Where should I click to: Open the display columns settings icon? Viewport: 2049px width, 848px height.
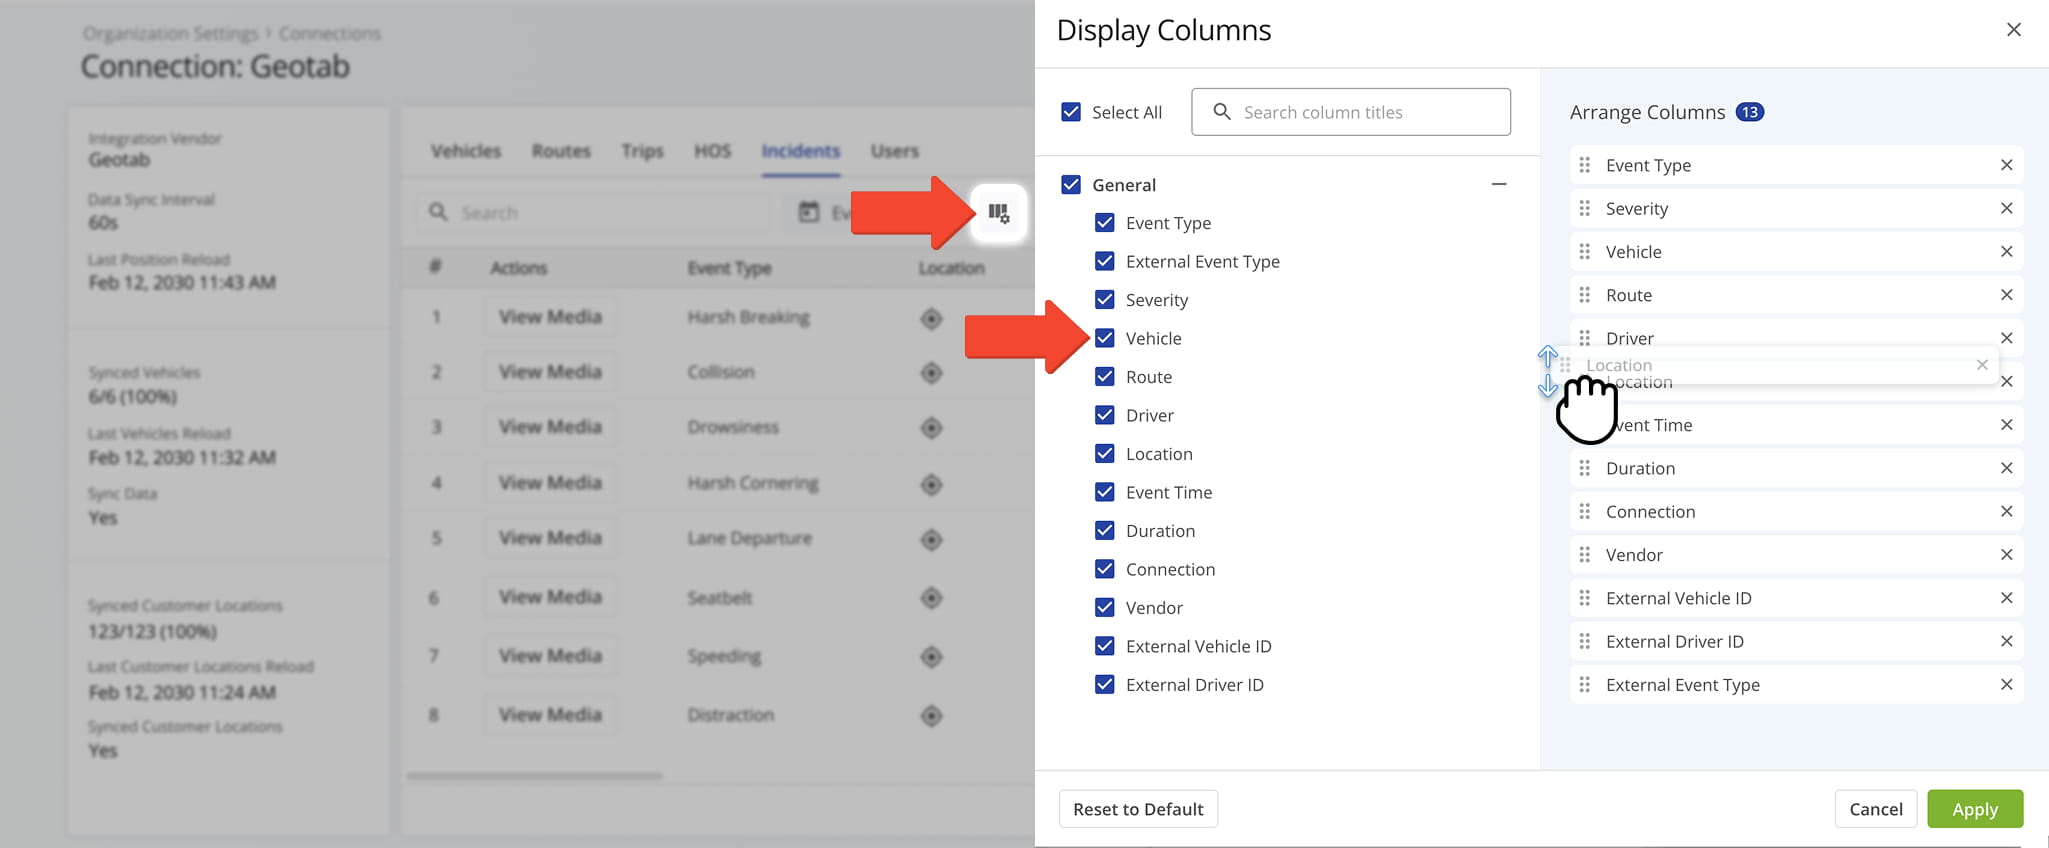click(x=999, y=212)
